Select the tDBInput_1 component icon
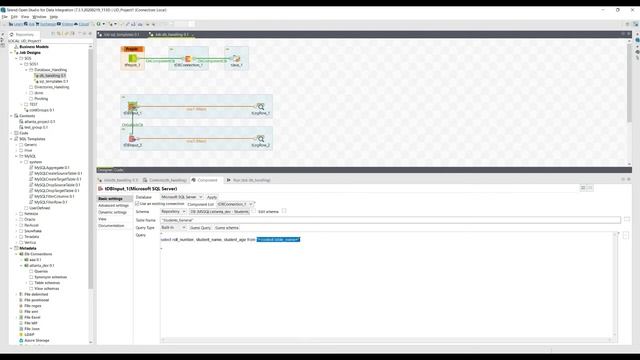Image resolution: width=640 pixels, height=360 pixels. (x=132, y=107)
